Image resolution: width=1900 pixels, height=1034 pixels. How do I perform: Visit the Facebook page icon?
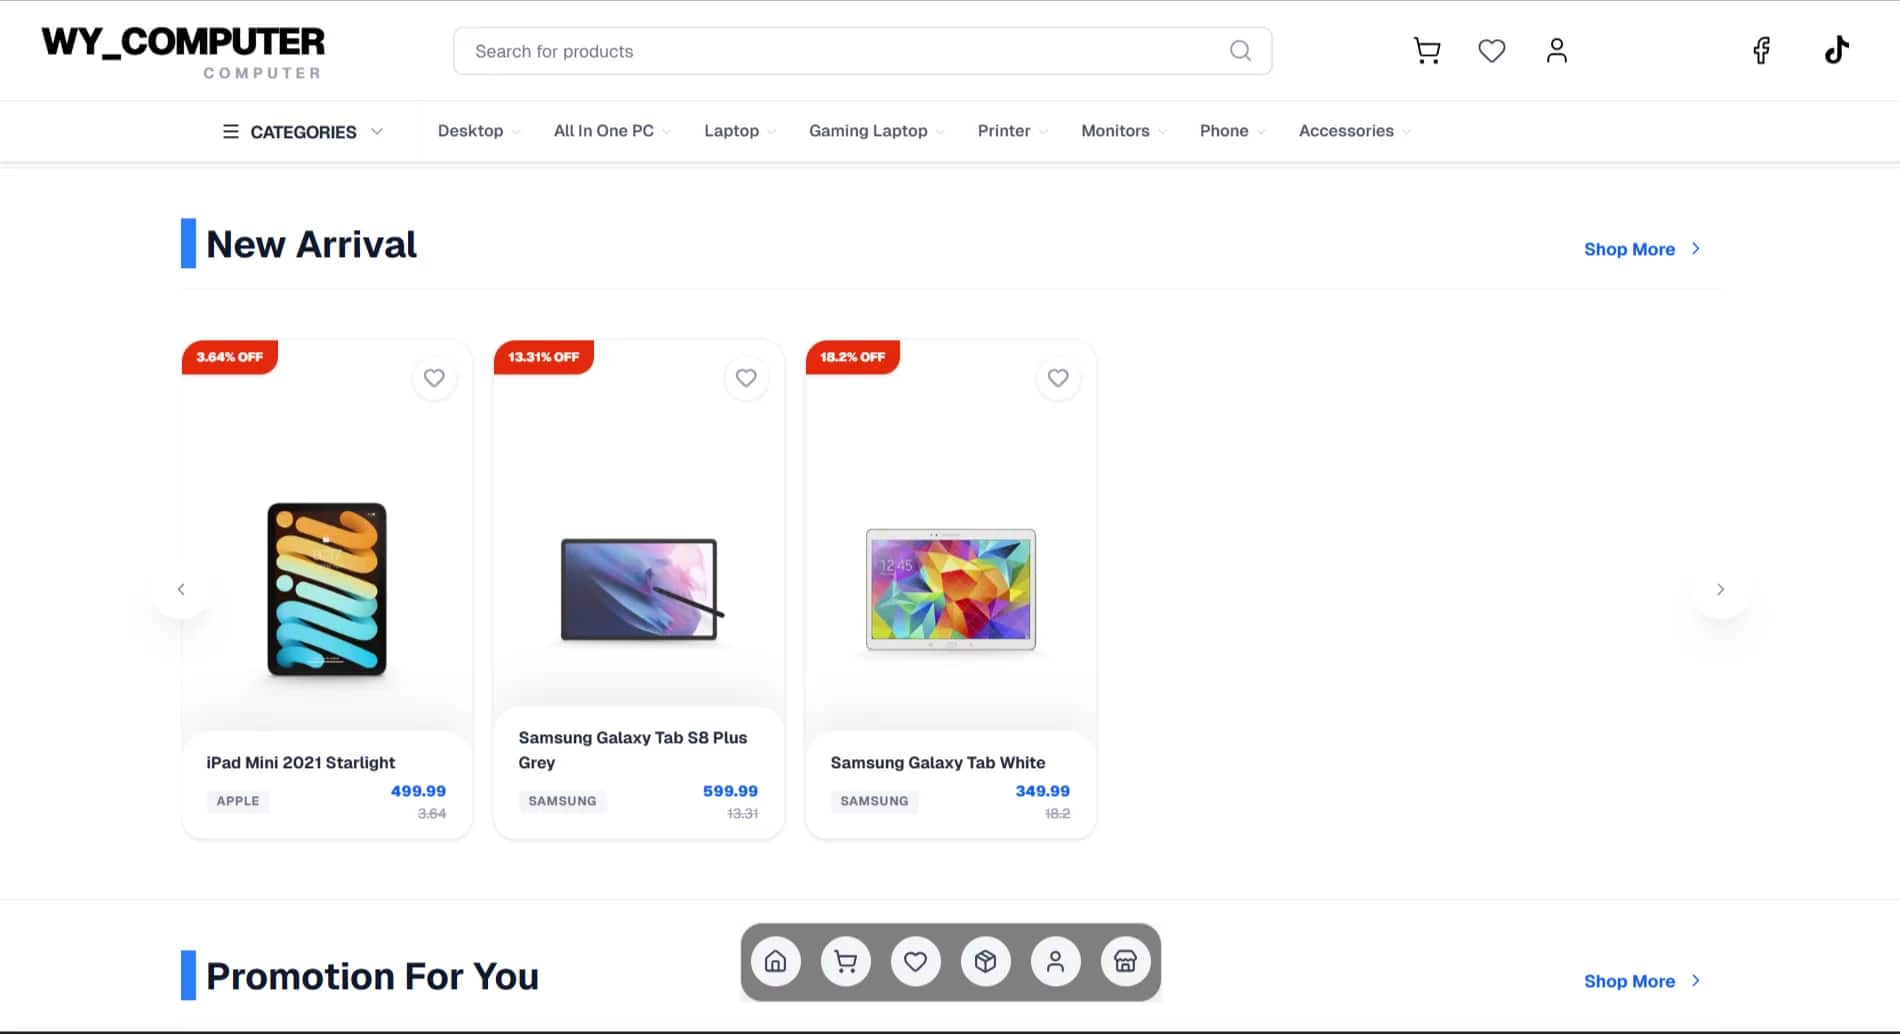coord(1762,51)
